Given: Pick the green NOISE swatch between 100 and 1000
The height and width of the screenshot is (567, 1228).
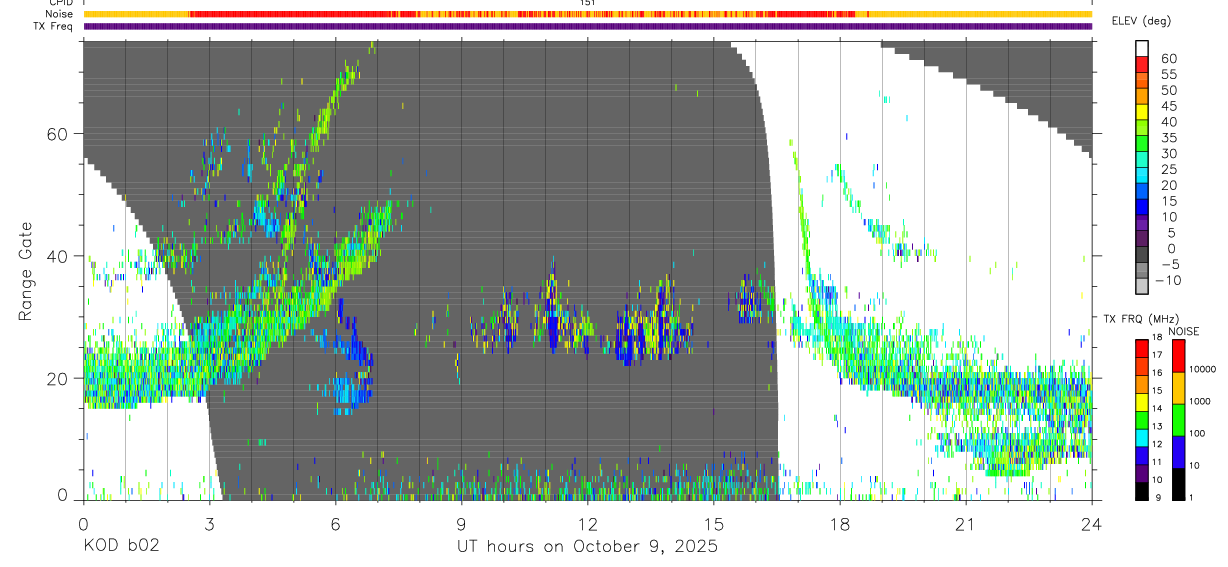Looking at the screenshot, I should [1178, 419].
